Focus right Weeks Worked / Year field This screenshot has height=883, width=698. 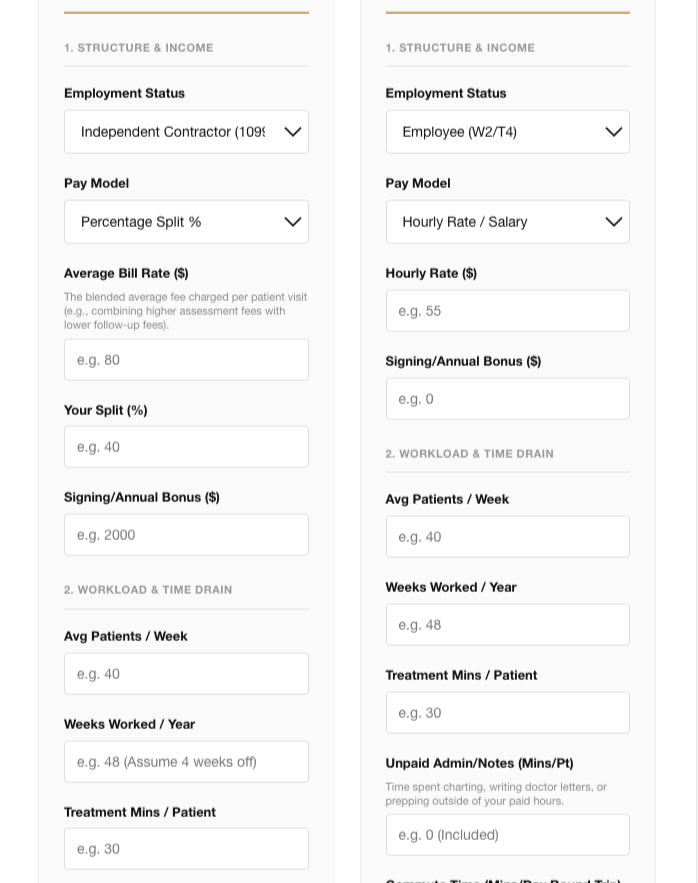tap(507, 625)
